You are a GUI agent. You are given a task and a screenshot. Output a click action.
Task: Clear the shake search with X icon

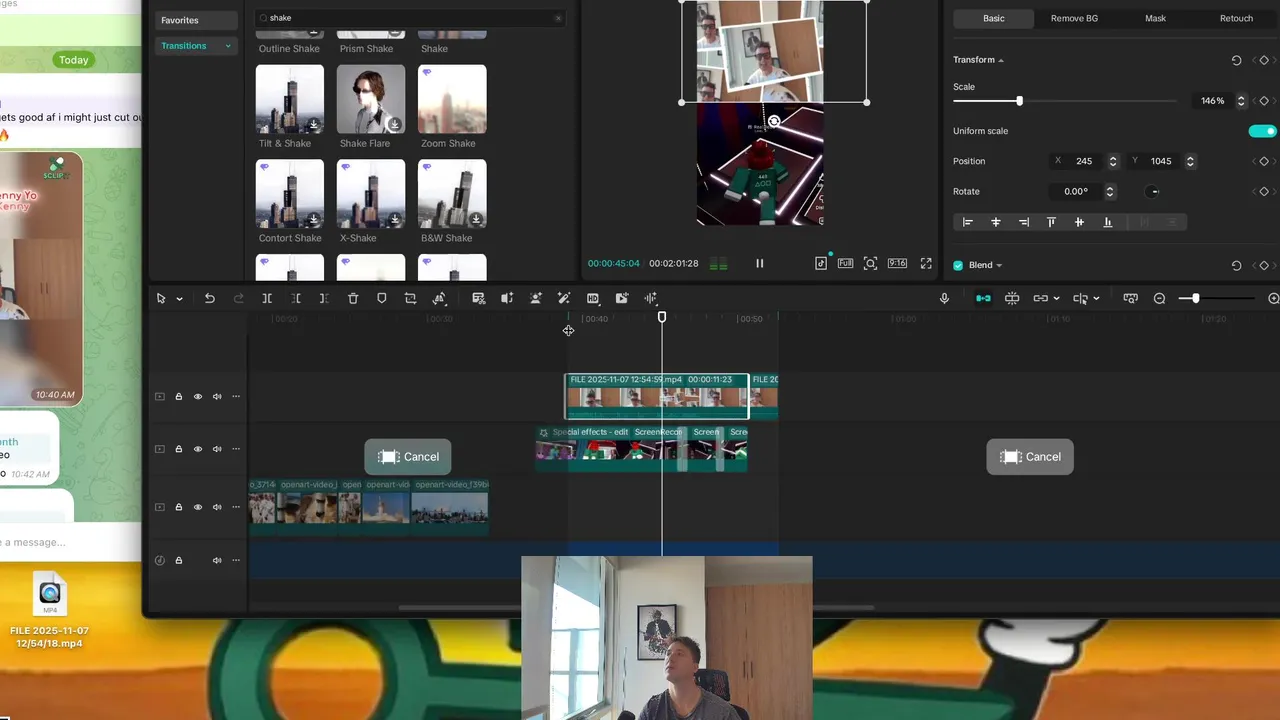558,18
